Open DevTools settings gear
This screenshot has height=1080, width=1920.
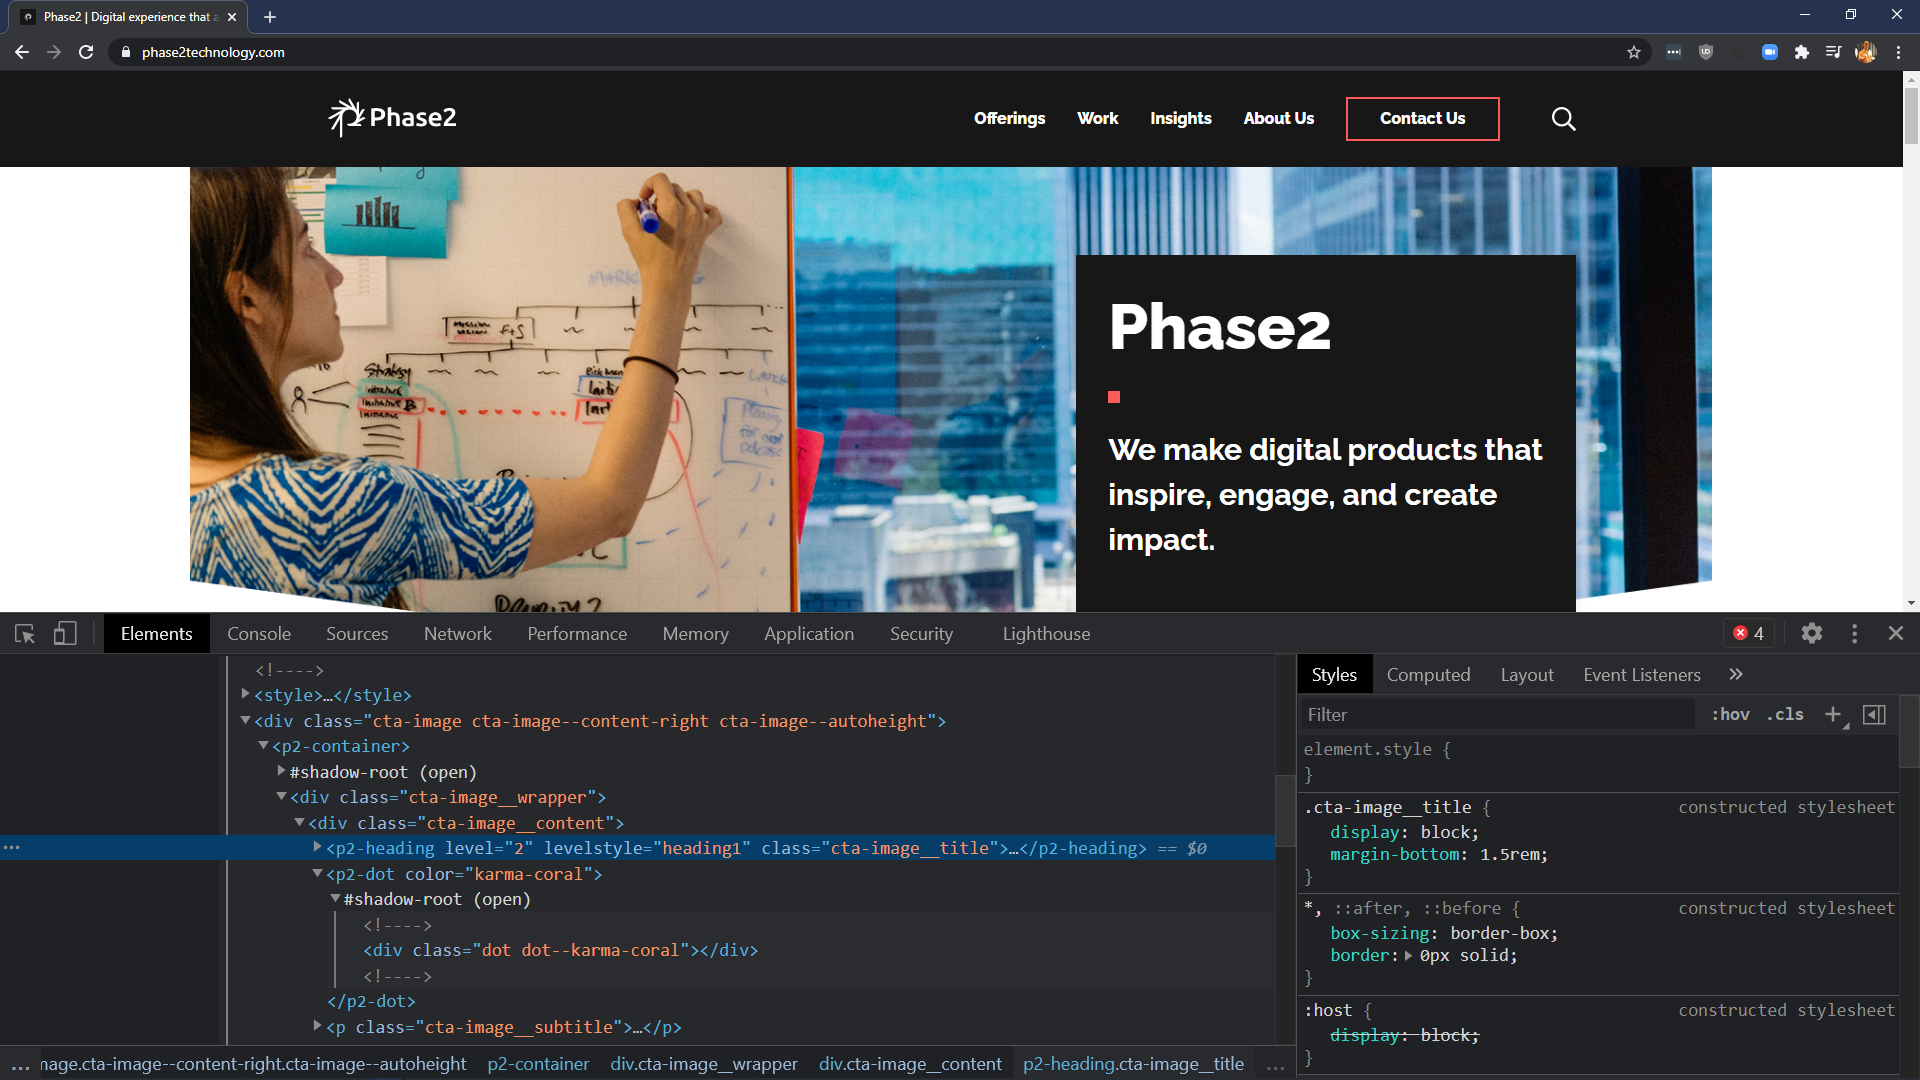[1811, 634]
